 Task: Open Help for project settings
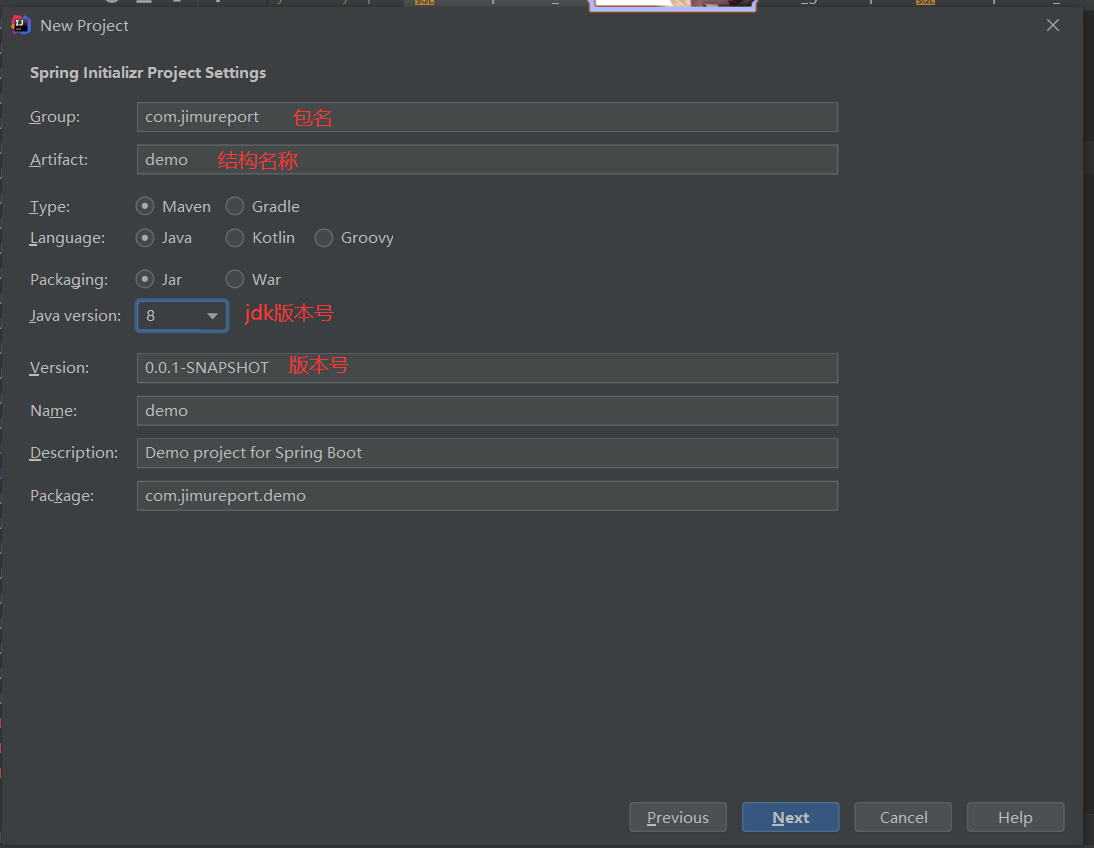click(1015, 817)
